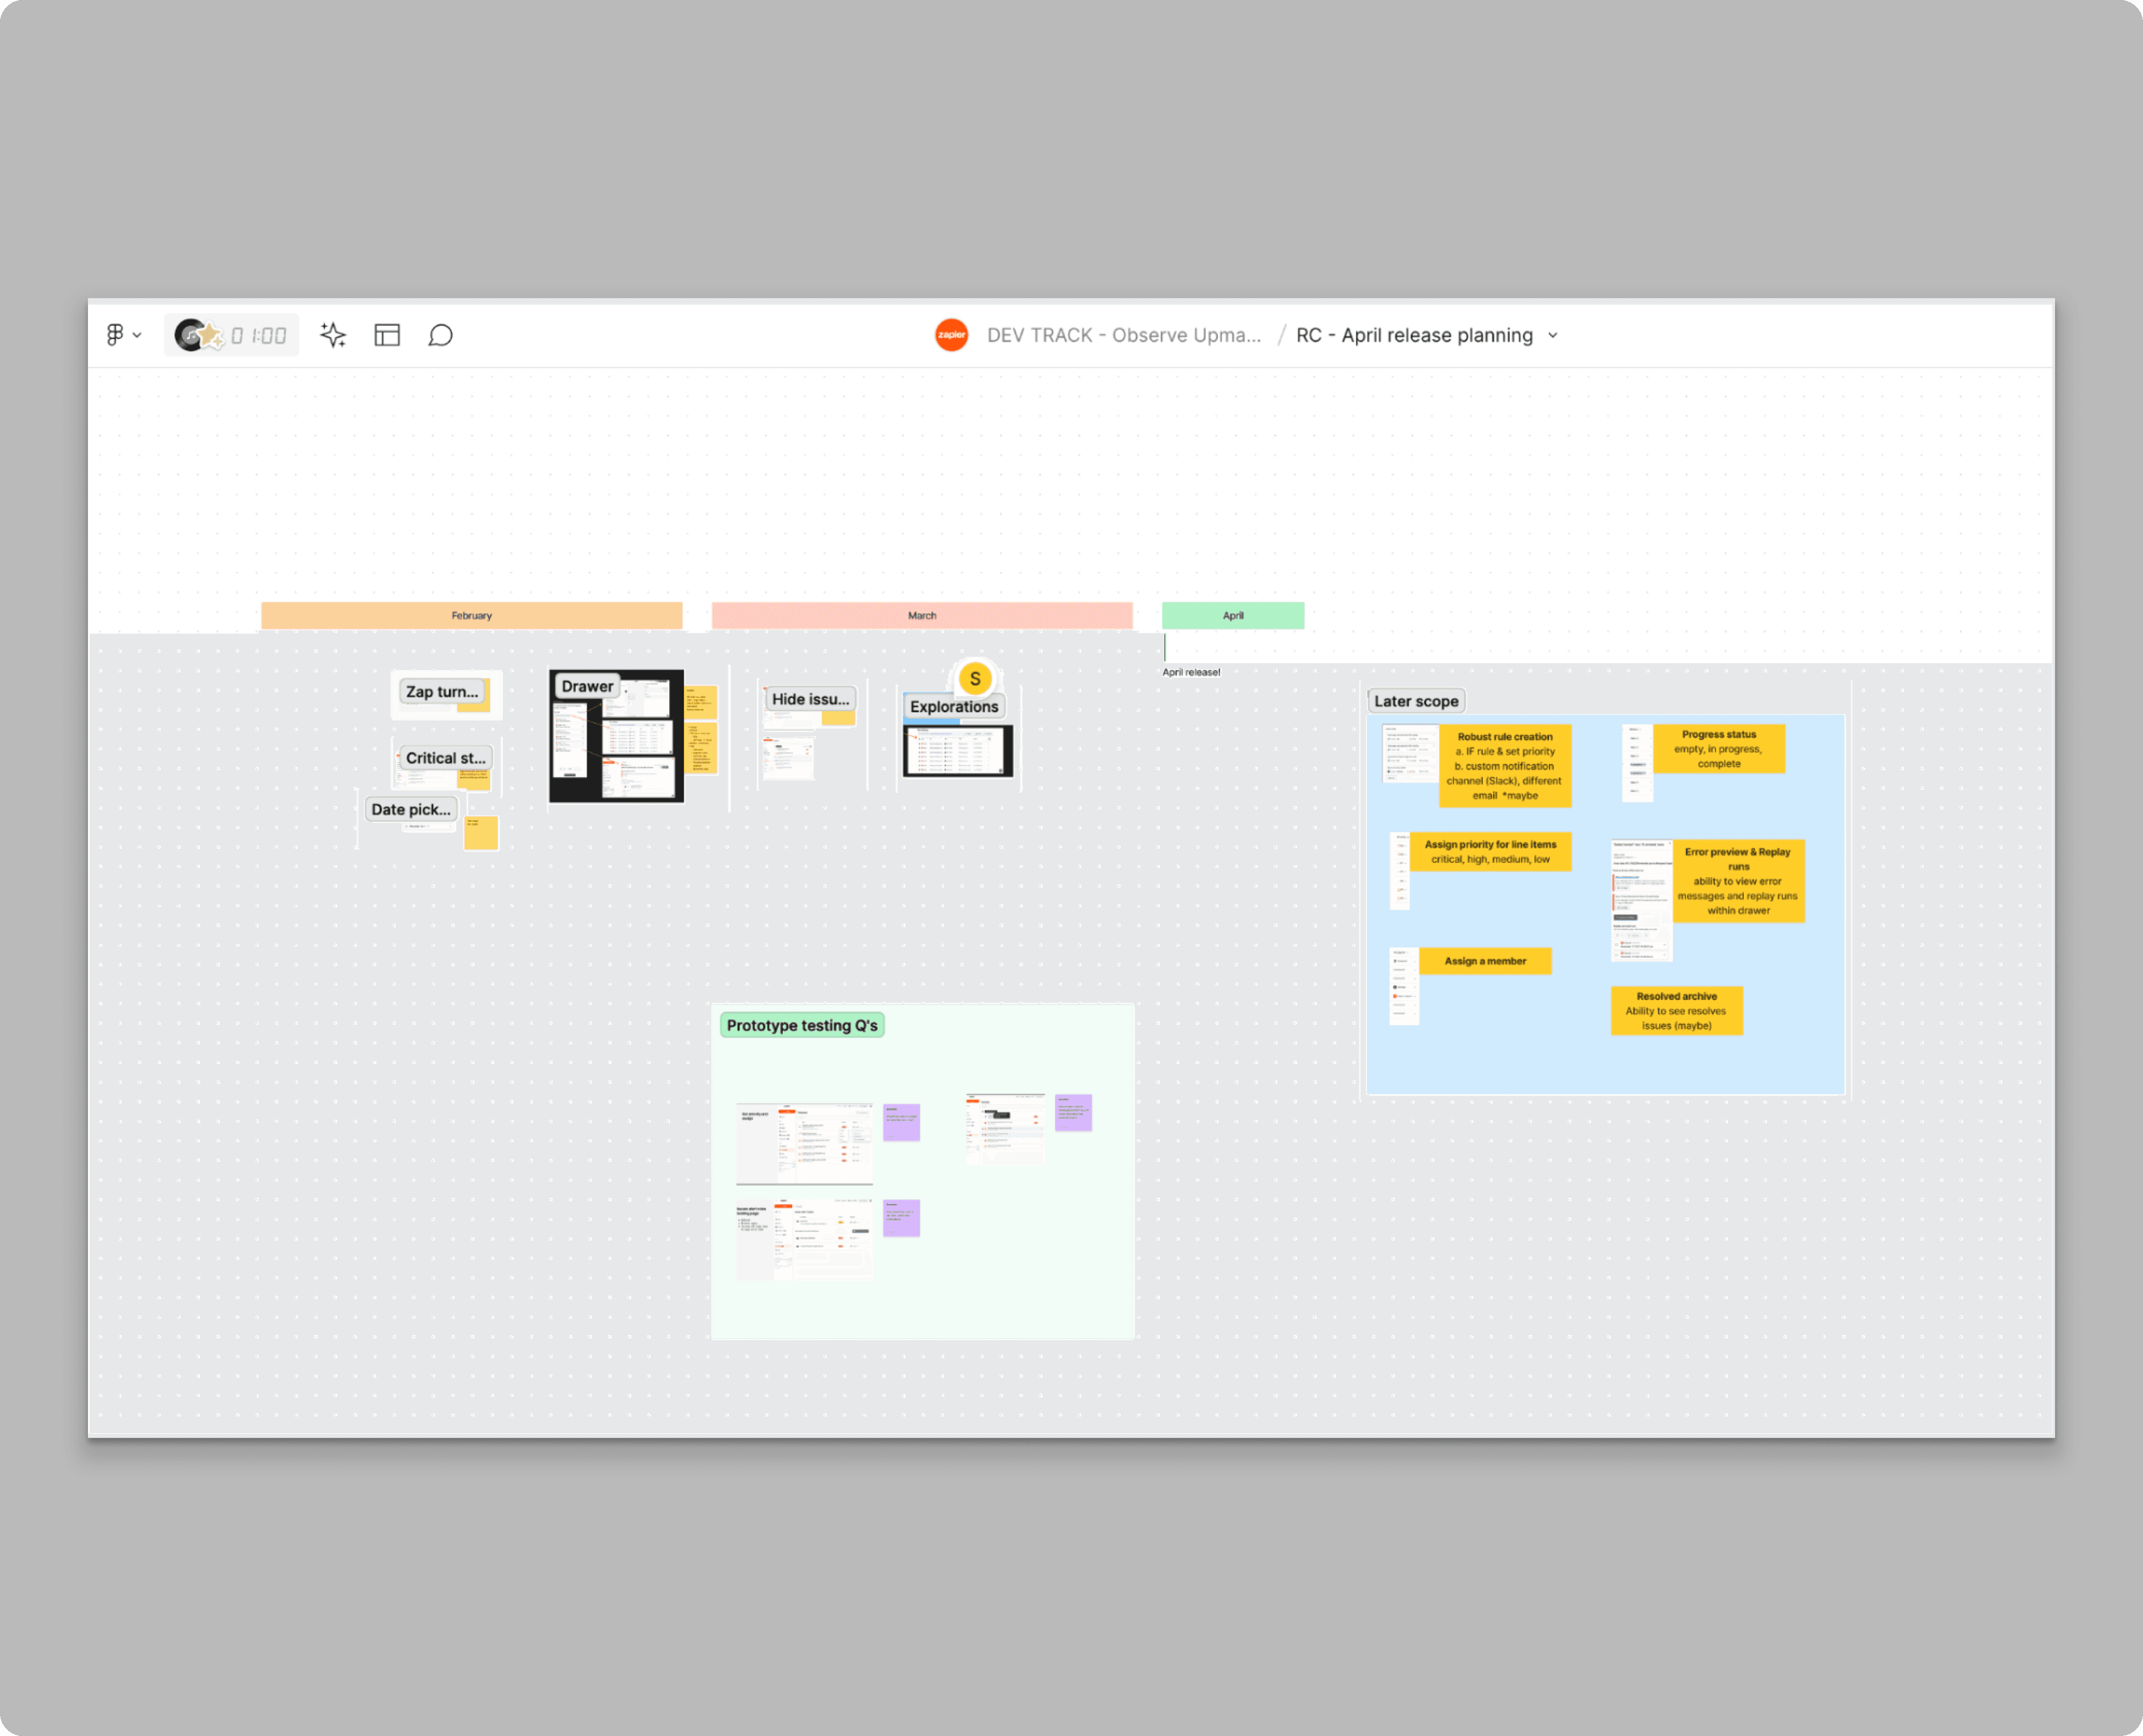Select the March timeline header
Viewport: 2143px width, 1736px height.
tap(921, 616)
